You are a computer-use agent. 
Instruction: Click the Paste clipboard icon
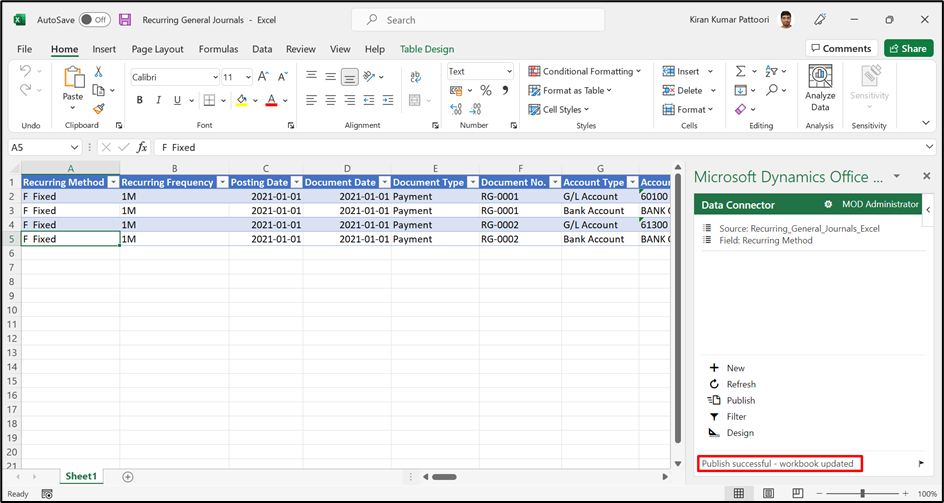click(73, 78)
